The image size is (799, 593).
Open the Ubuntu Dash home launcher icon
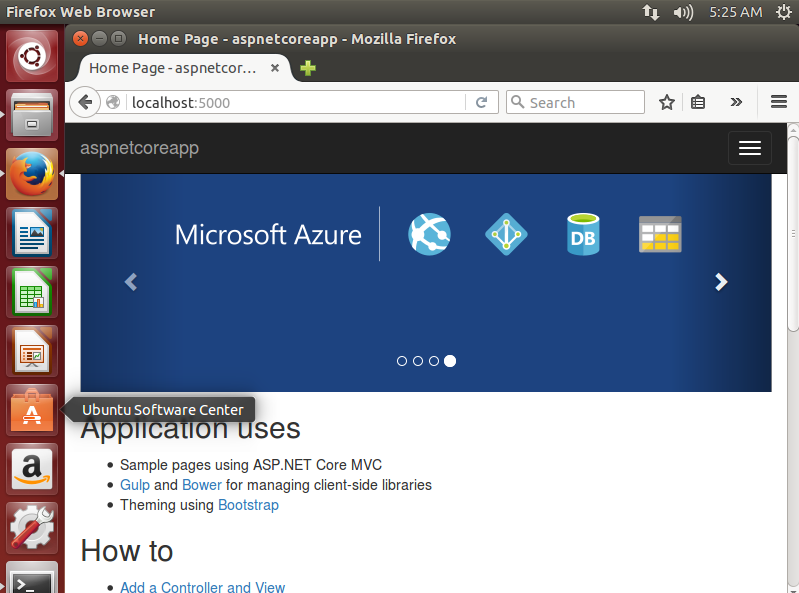(32, 56)
